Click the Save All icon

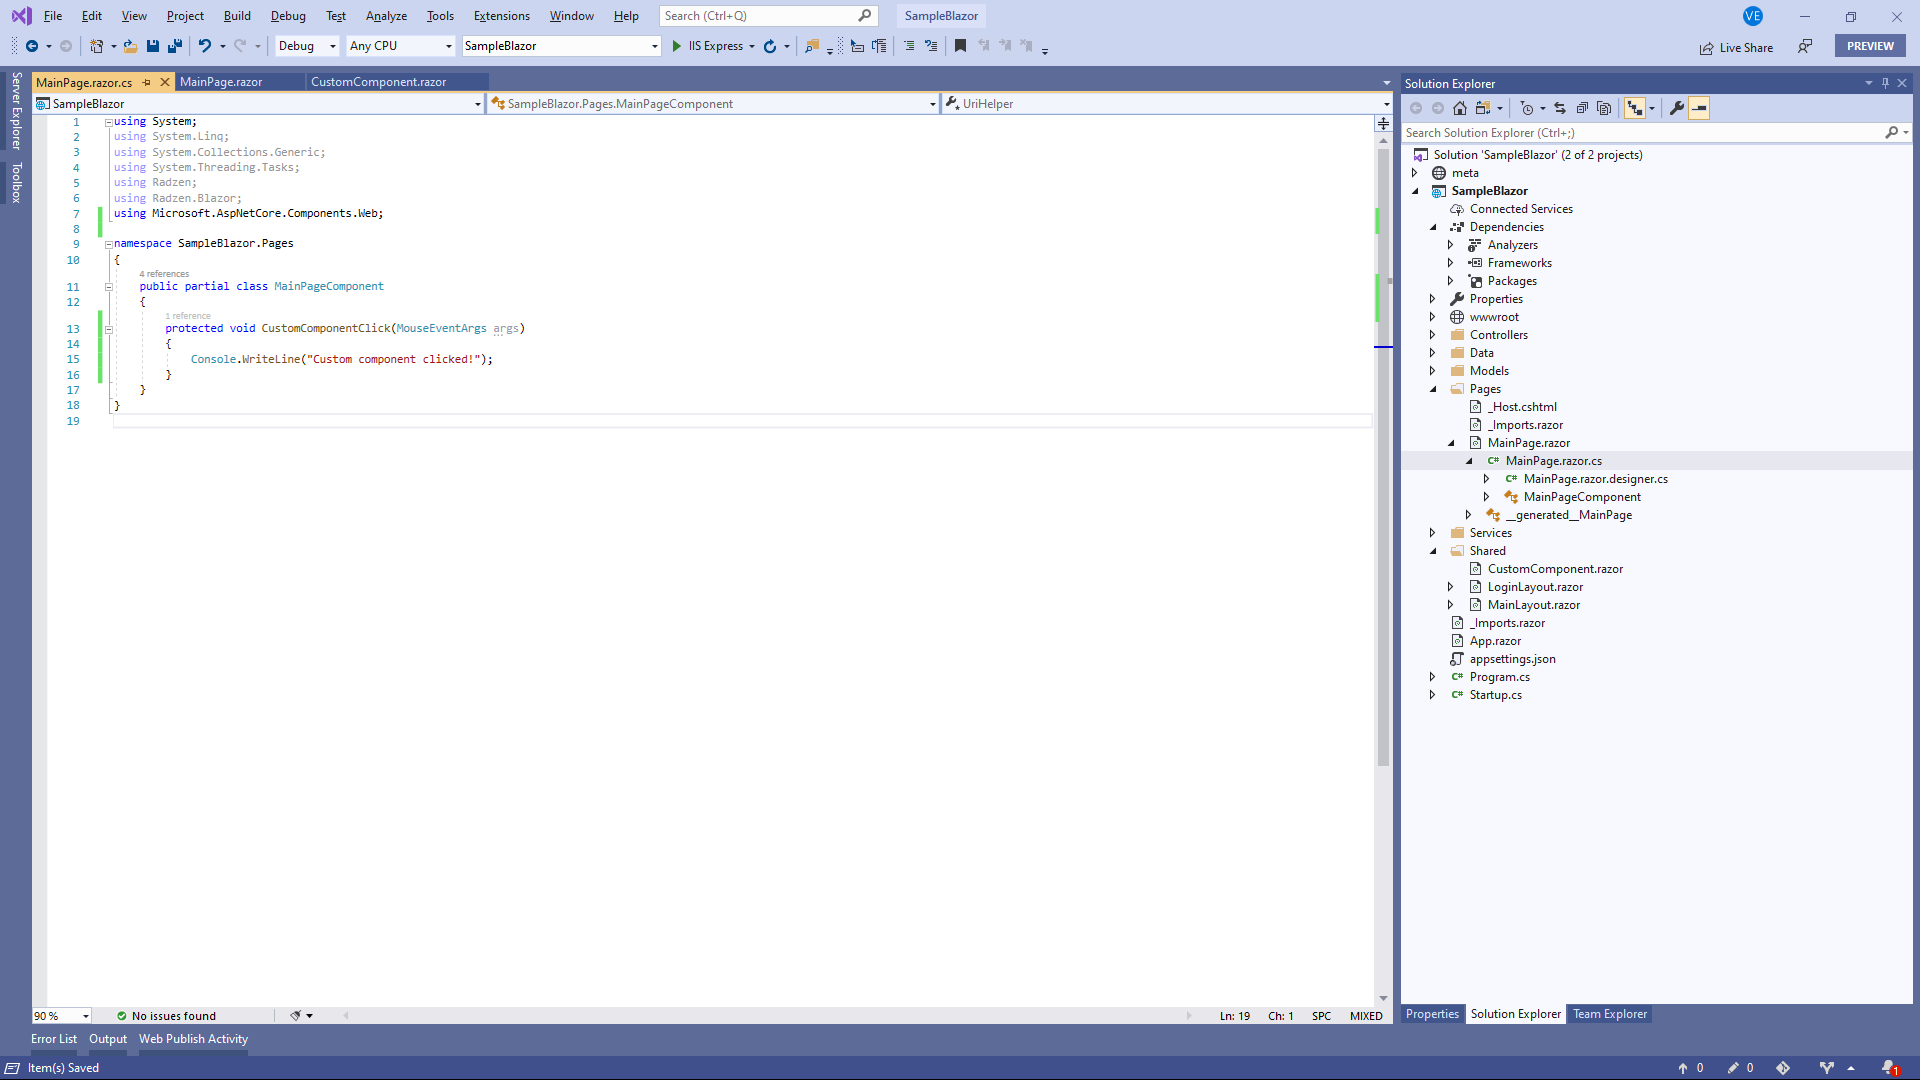pos(175,46)
